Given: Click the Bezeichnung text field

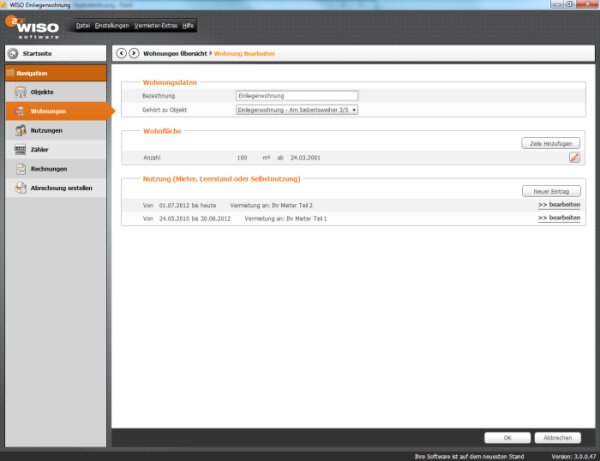Looking at the screenshot, I should point(296,95).
